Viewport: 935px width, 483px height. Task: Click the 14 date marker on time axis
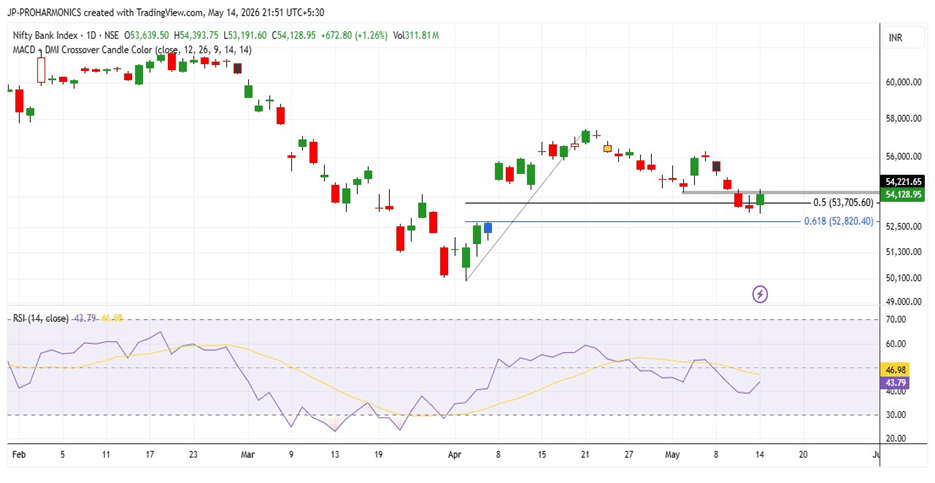[760, 454]
